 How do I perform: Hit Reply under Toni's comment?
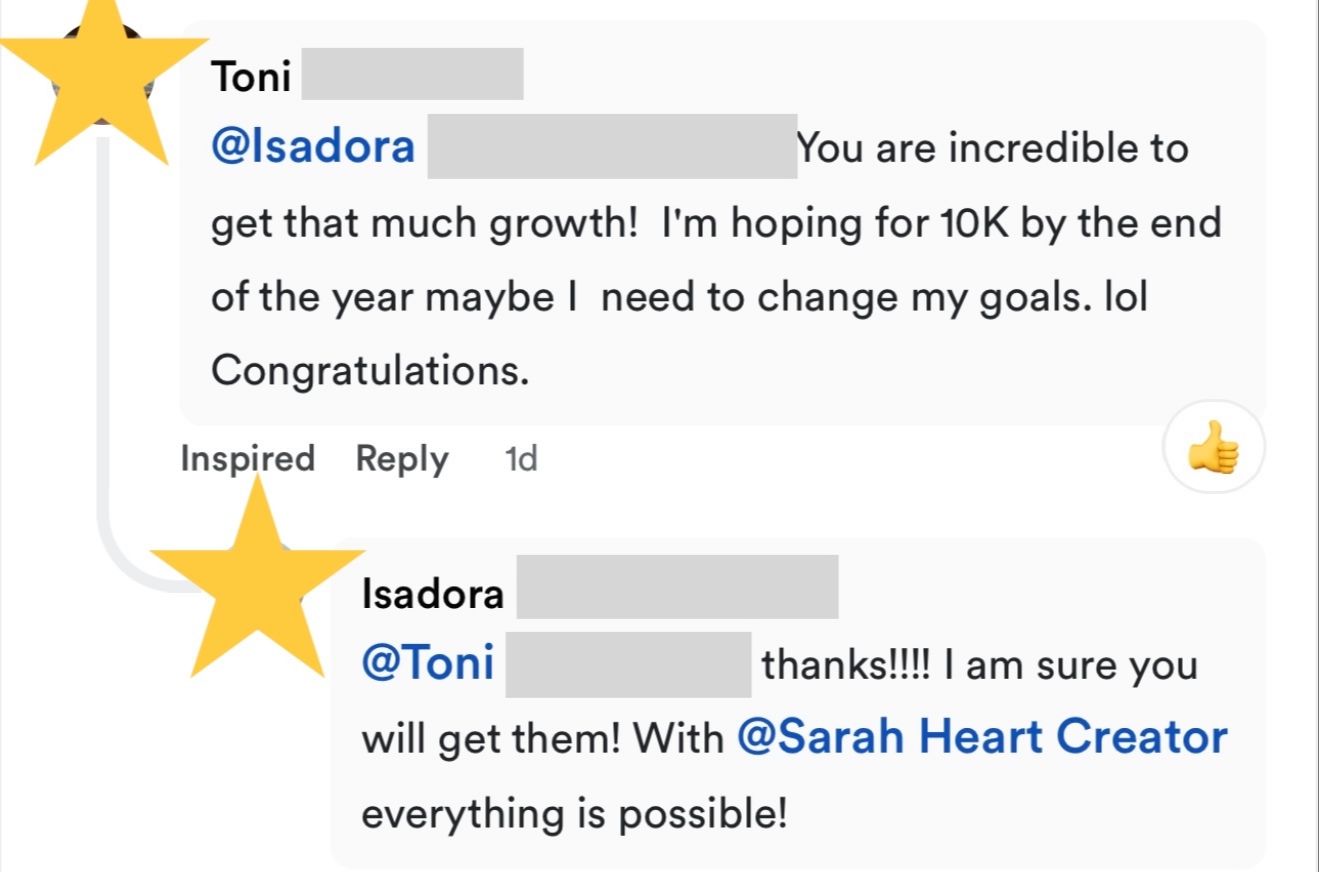(401, 459)
